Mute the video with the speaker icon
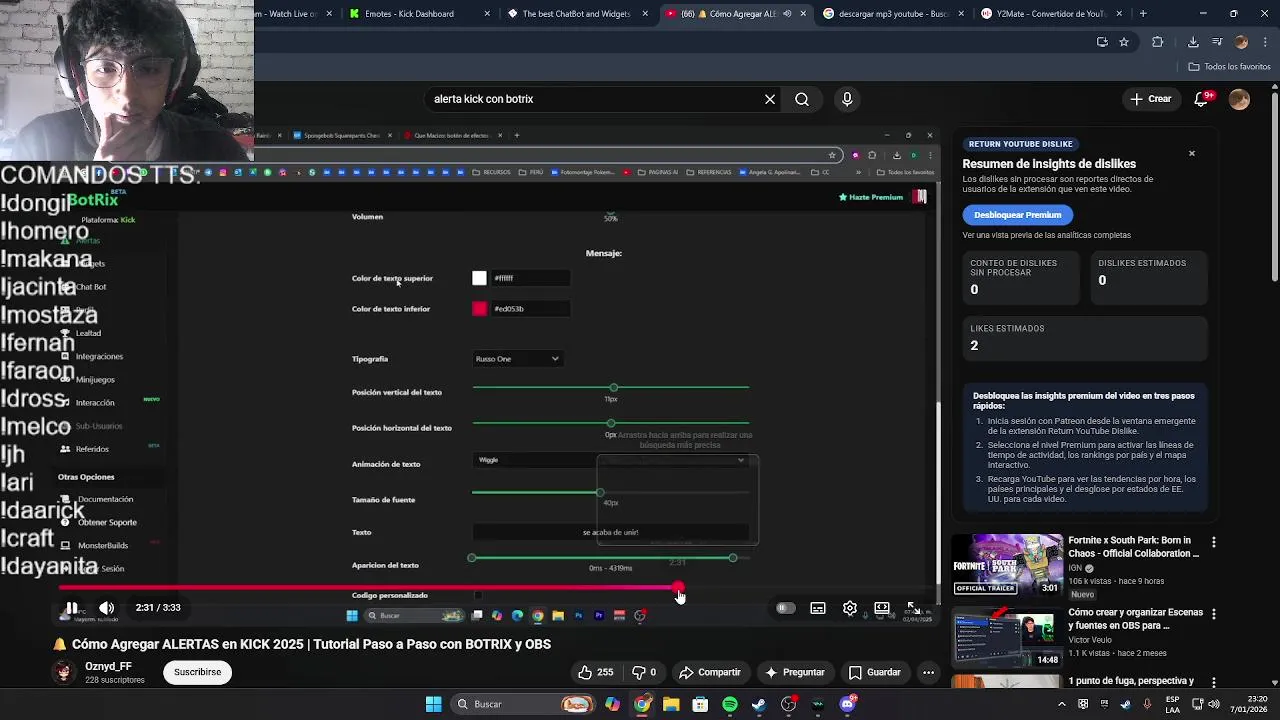This screenshot has width=1280, height=720. (107, 608)
